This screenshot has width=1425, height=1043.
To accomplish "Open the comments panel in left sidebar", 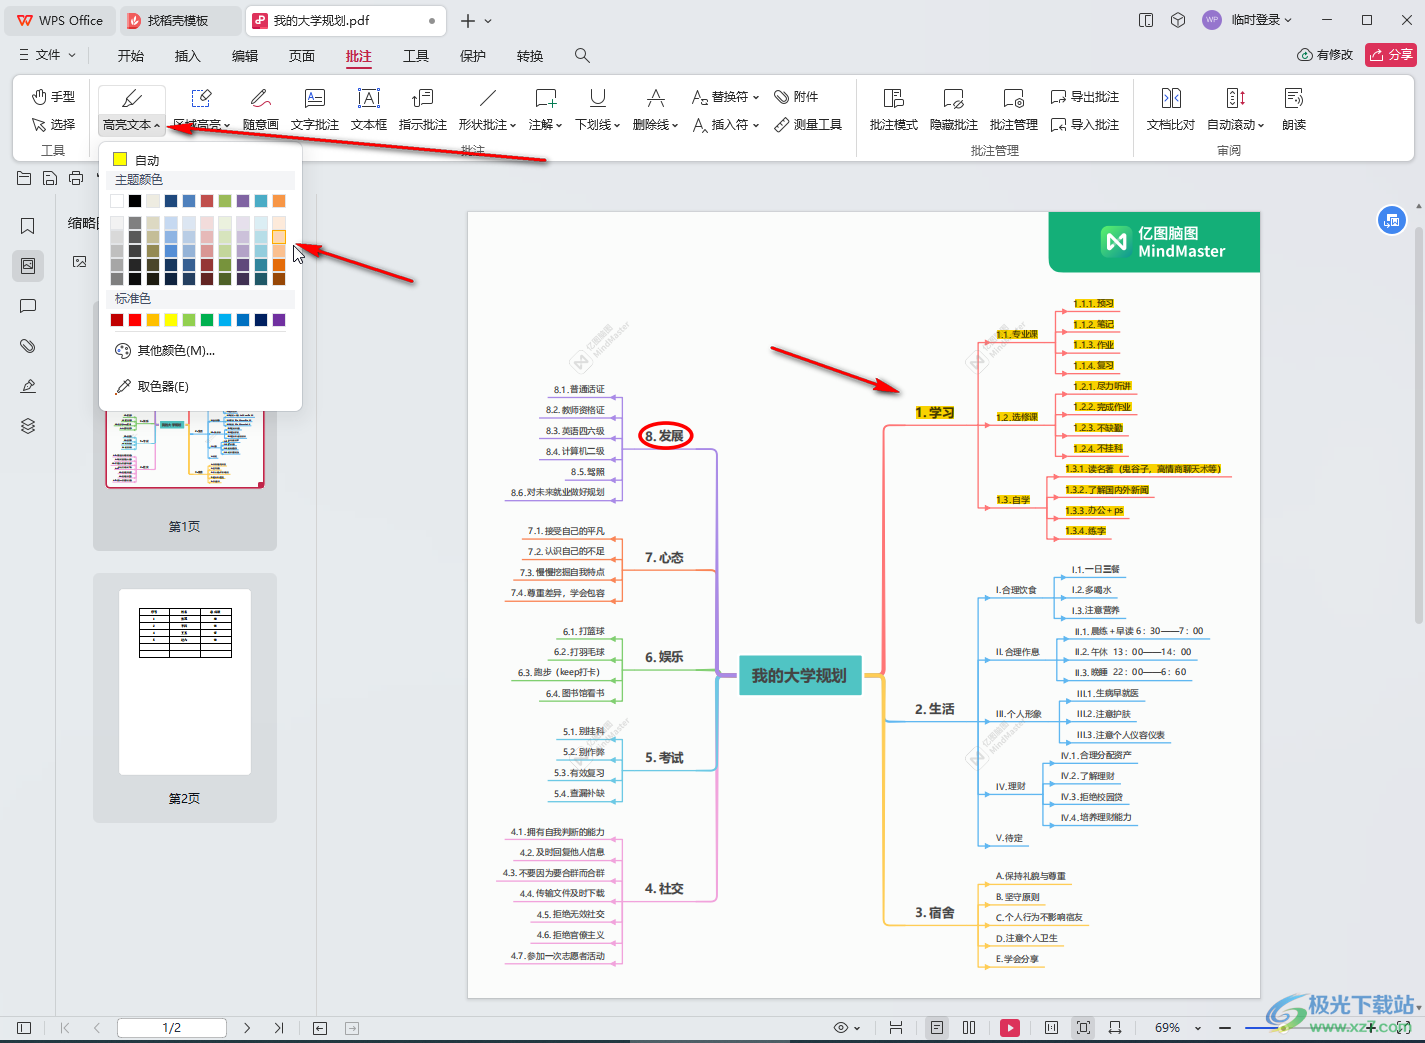I will [x=28, y=306].
